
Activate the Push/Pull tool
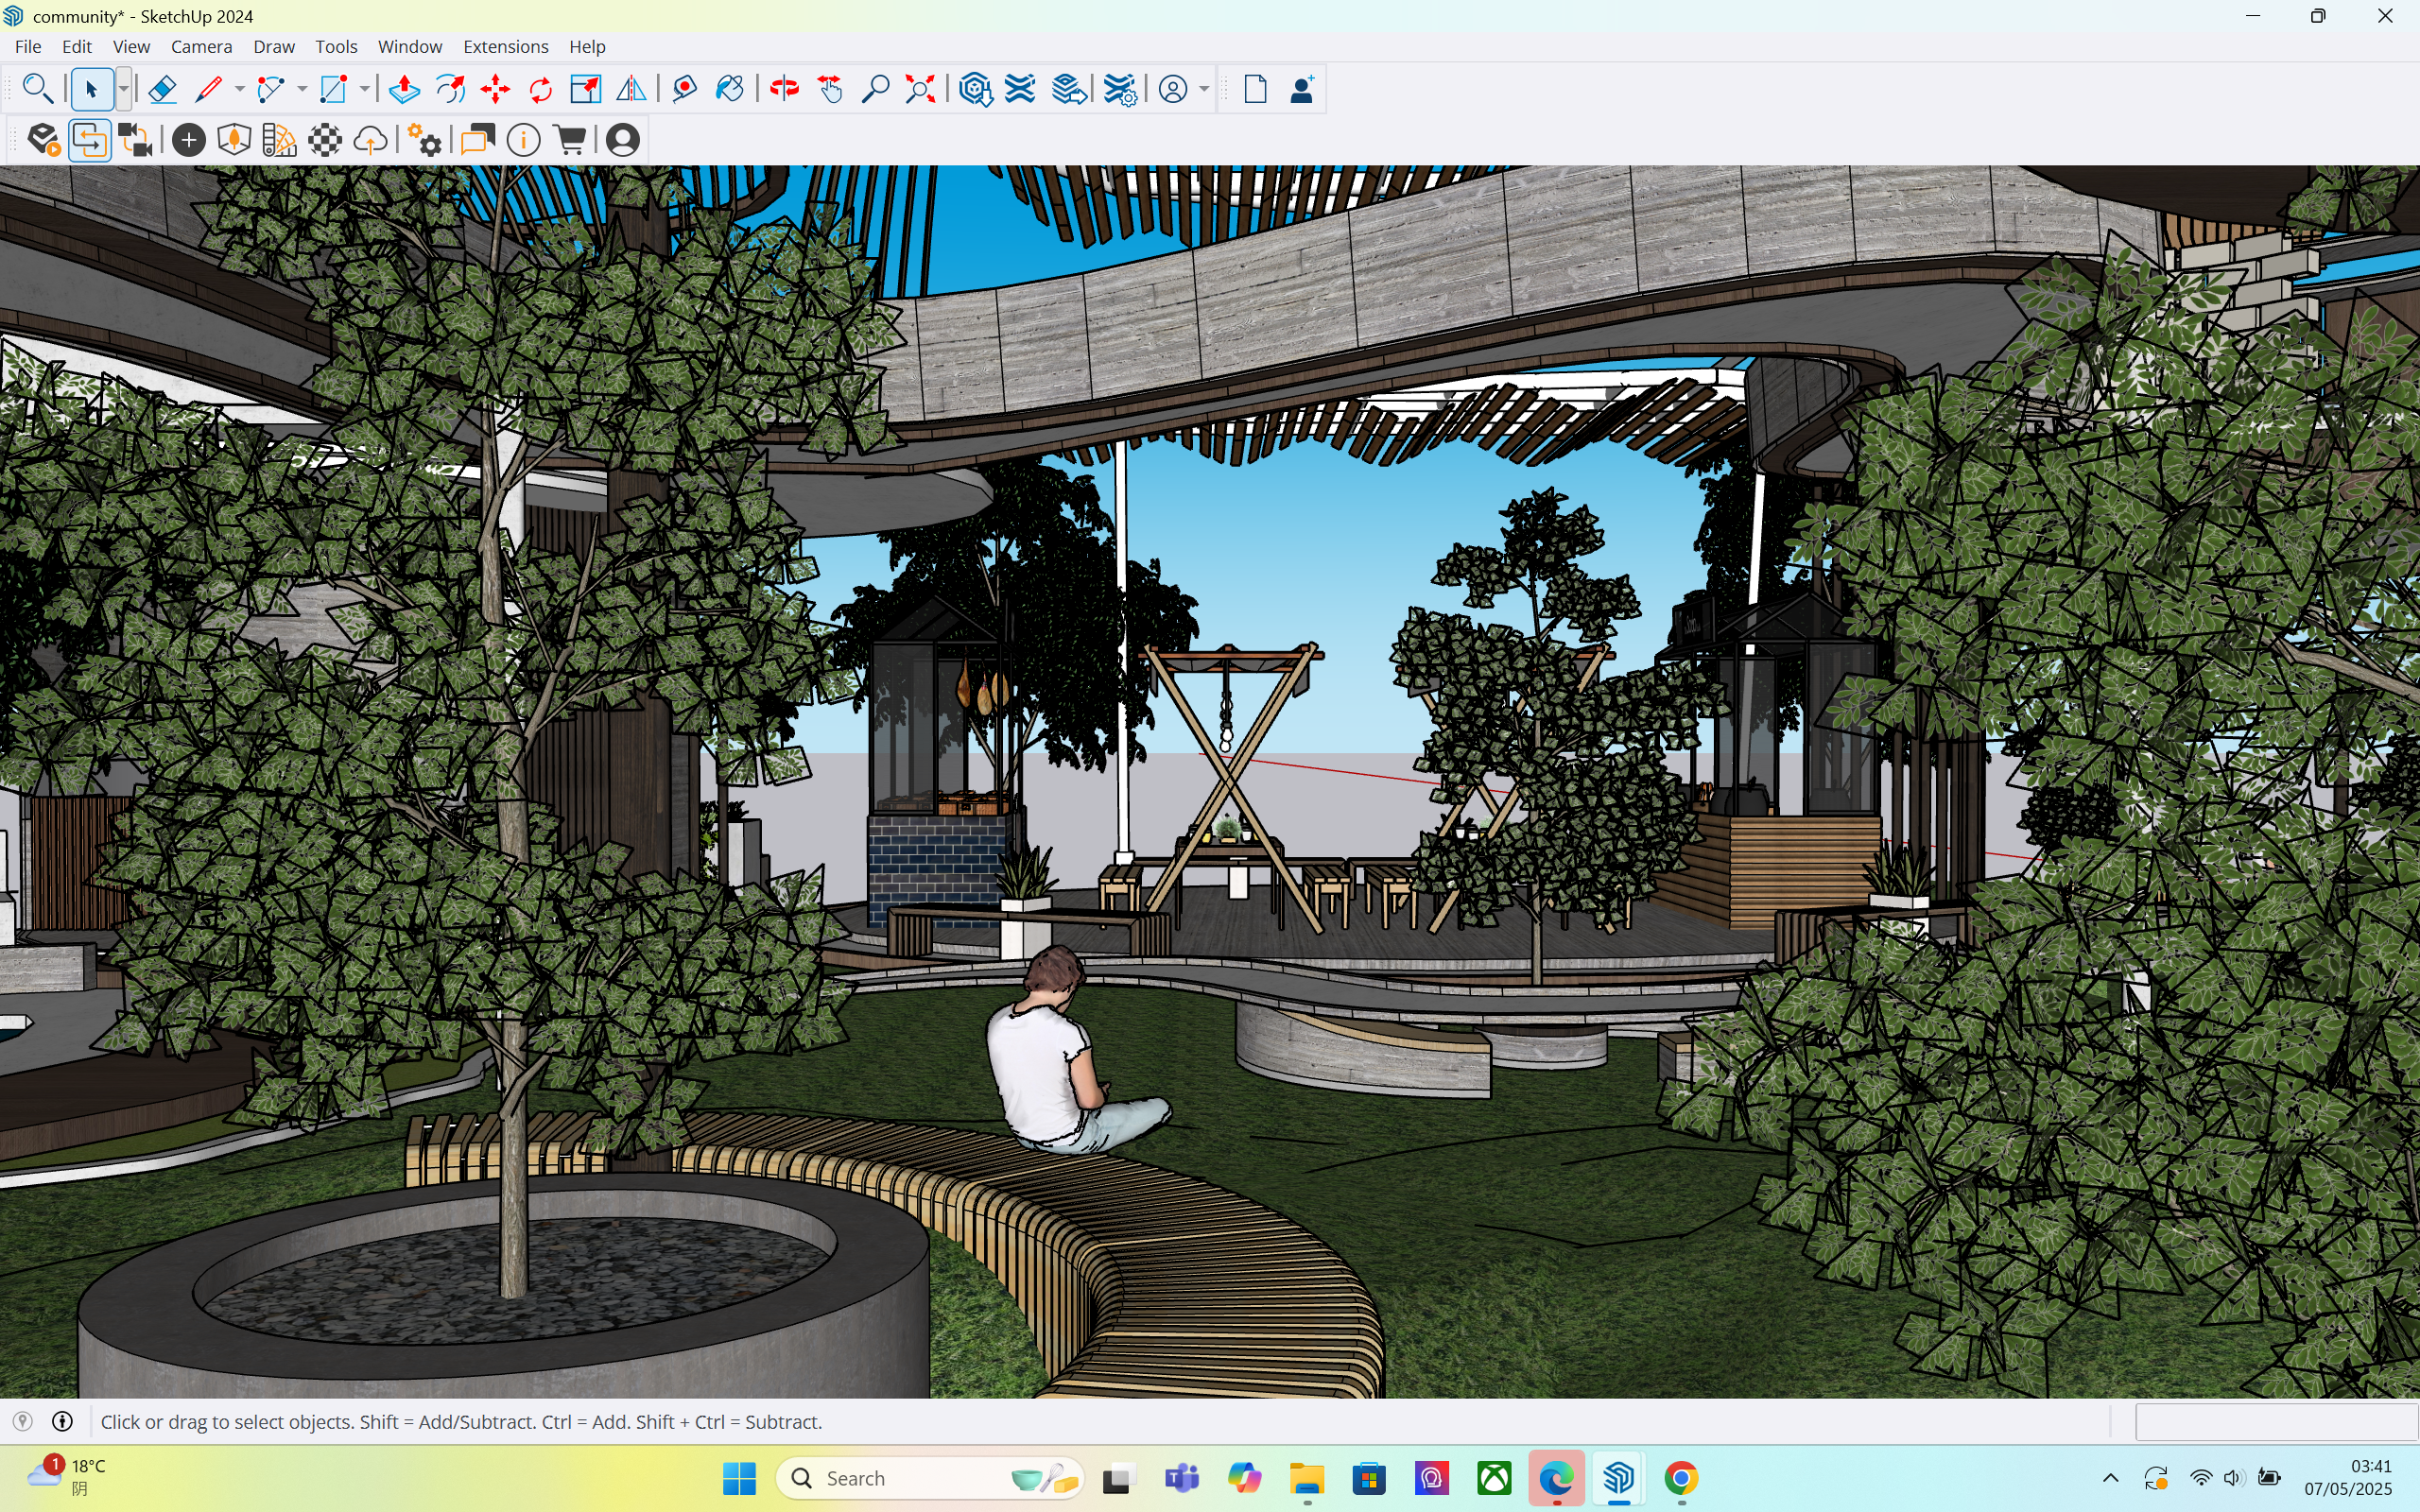404,90
